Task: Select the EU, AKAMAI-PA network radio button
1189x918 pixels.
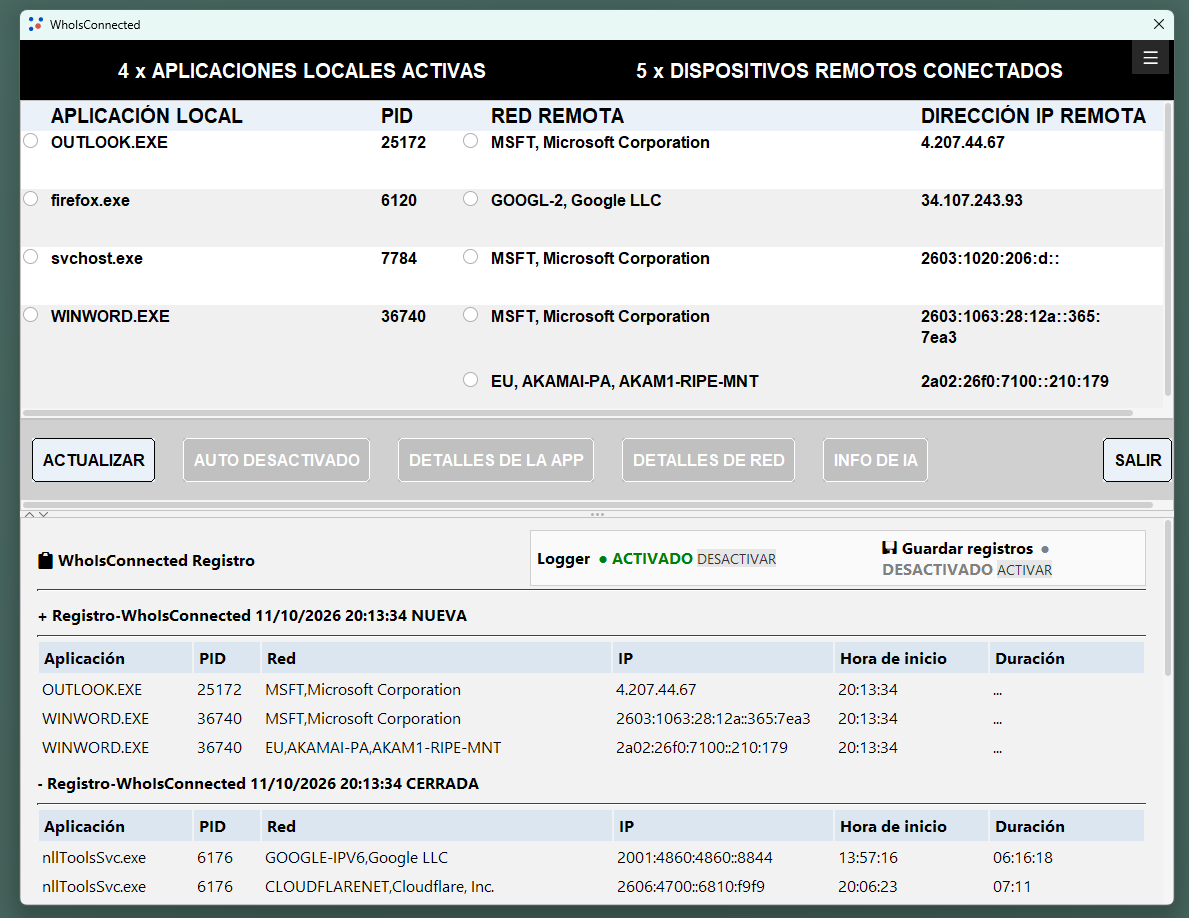Action: 471,380
